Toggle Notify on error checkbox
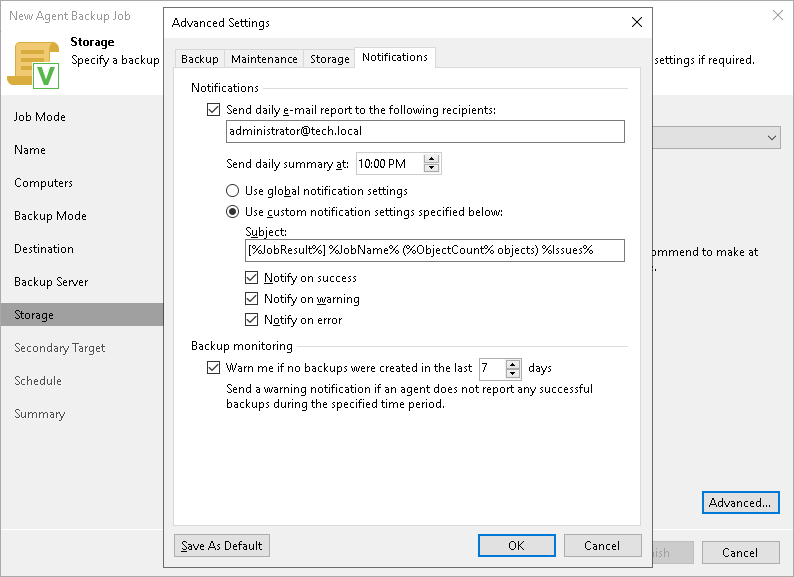794x577 pixels. coord(252,320)
